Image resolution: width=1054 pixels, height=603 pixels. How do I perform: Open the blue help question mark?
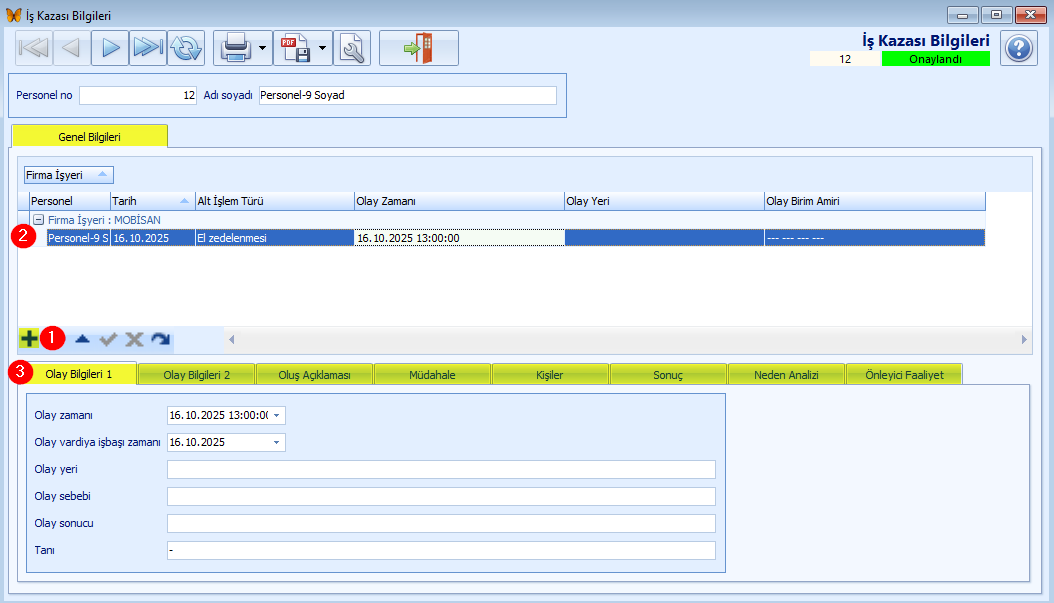tap(1018, 48)
